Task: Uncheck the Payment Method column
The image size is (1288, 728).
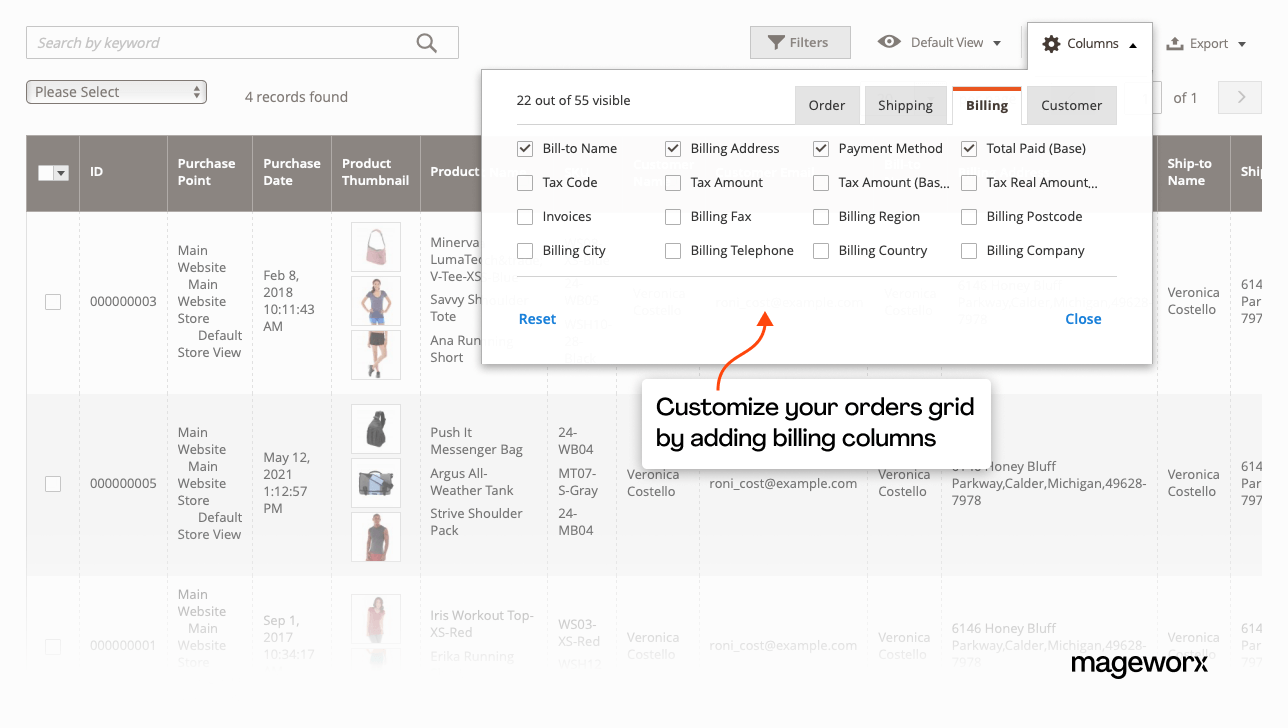Action: (820, 148)
